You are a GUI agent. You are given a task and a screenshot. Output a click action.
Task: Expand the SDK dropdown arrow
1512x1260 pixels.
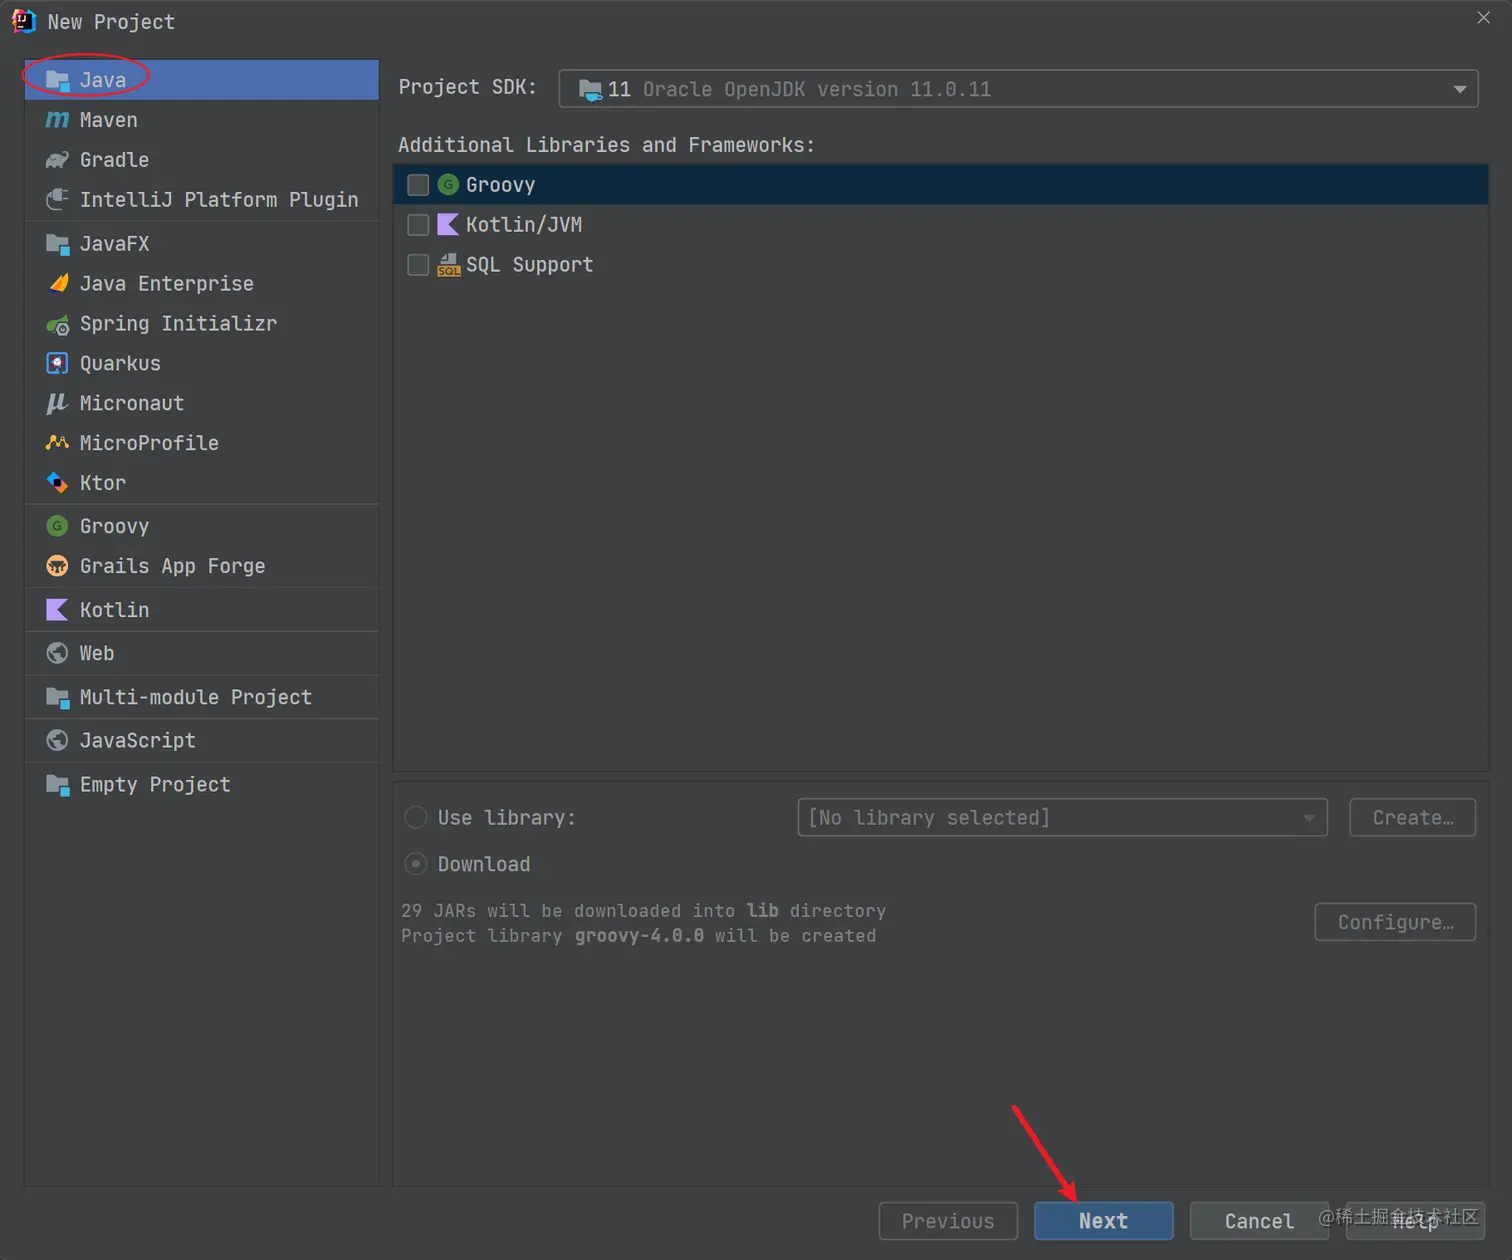(x=1460, y=89)
